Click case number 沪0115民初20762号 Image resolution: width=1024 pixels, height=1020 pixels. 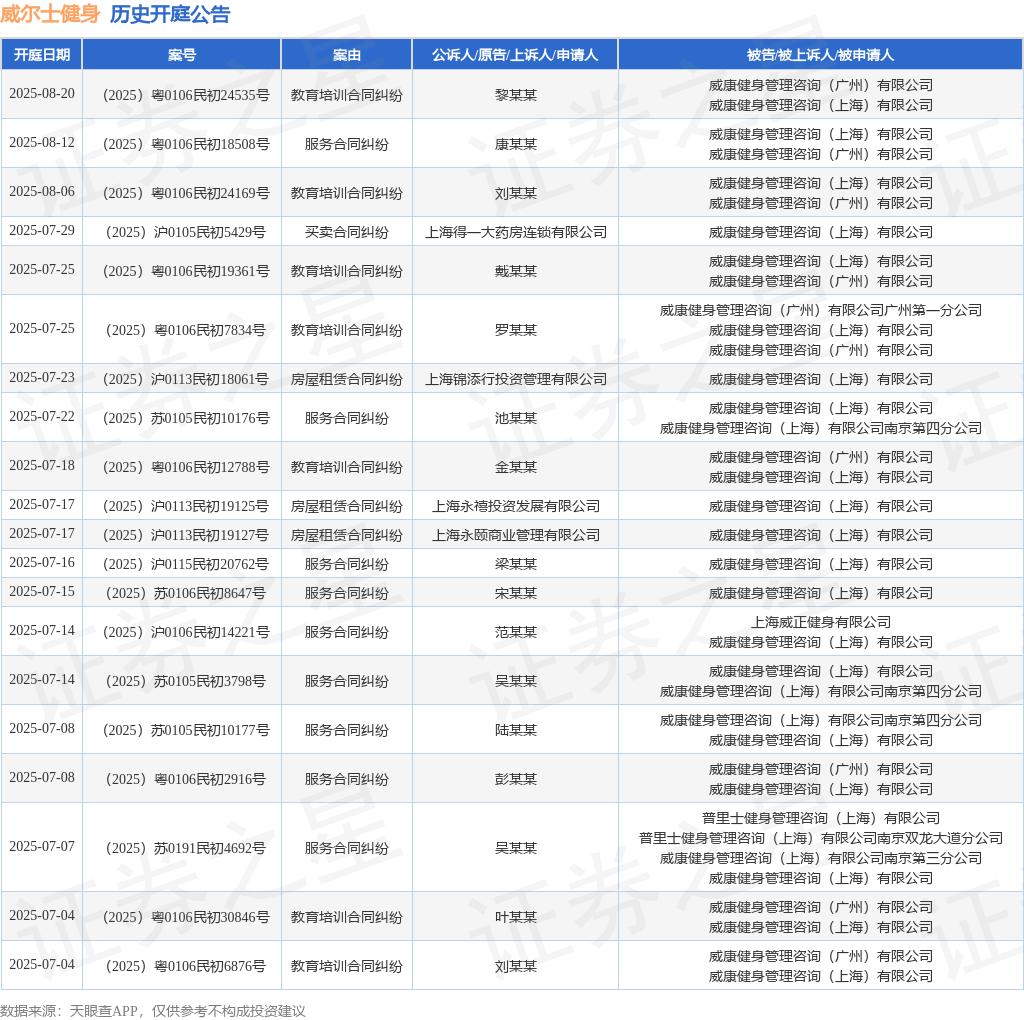(186, 564)
